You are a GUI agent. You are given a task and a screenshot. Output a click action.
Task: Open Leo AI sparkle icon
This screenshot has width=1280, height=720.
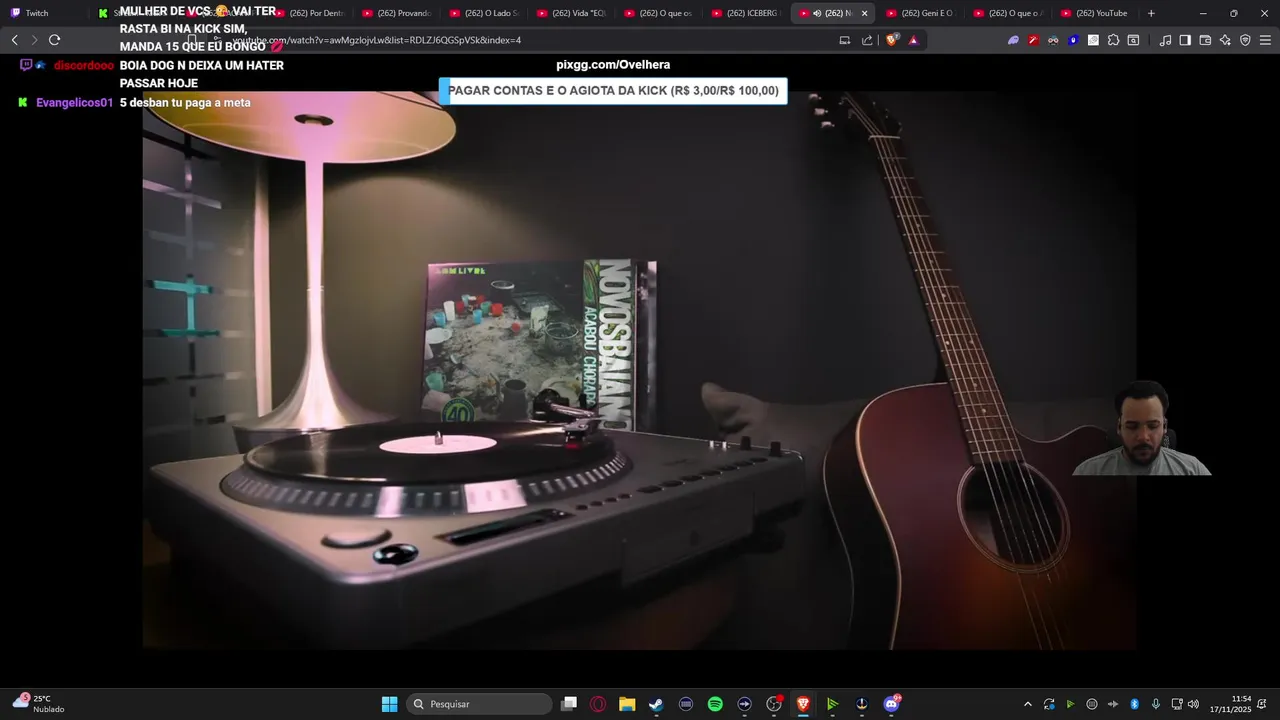click(1225, 40)
